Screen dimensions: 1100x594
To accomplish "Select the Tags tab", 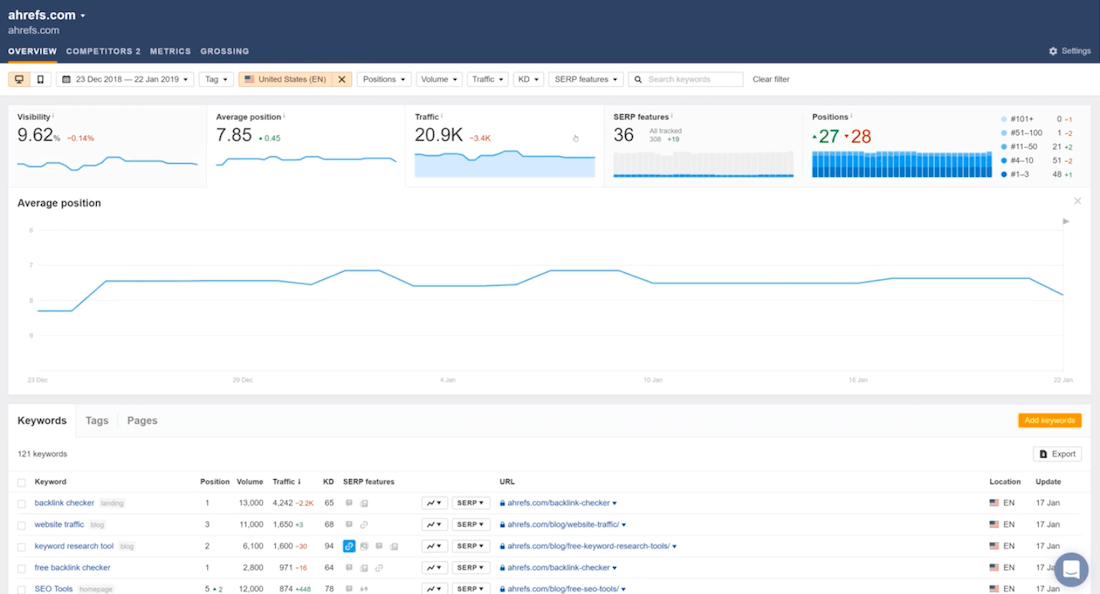I will (97, 421).
